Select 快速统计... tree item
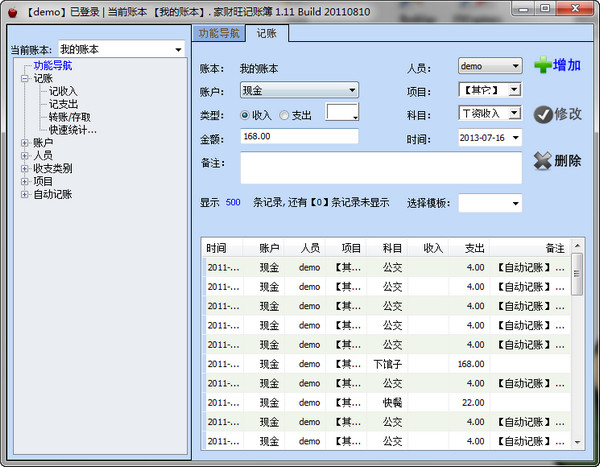Screen dimensions: 600x467 (73, 130)
